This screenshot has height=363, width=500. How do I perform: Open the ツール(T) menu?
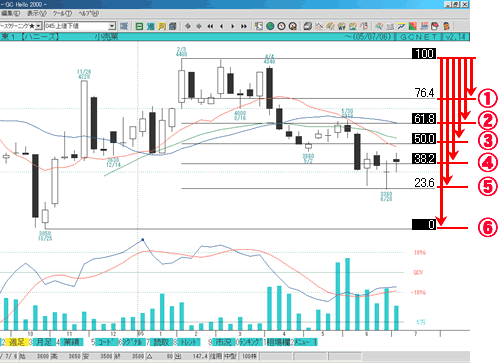pos(62,14)
